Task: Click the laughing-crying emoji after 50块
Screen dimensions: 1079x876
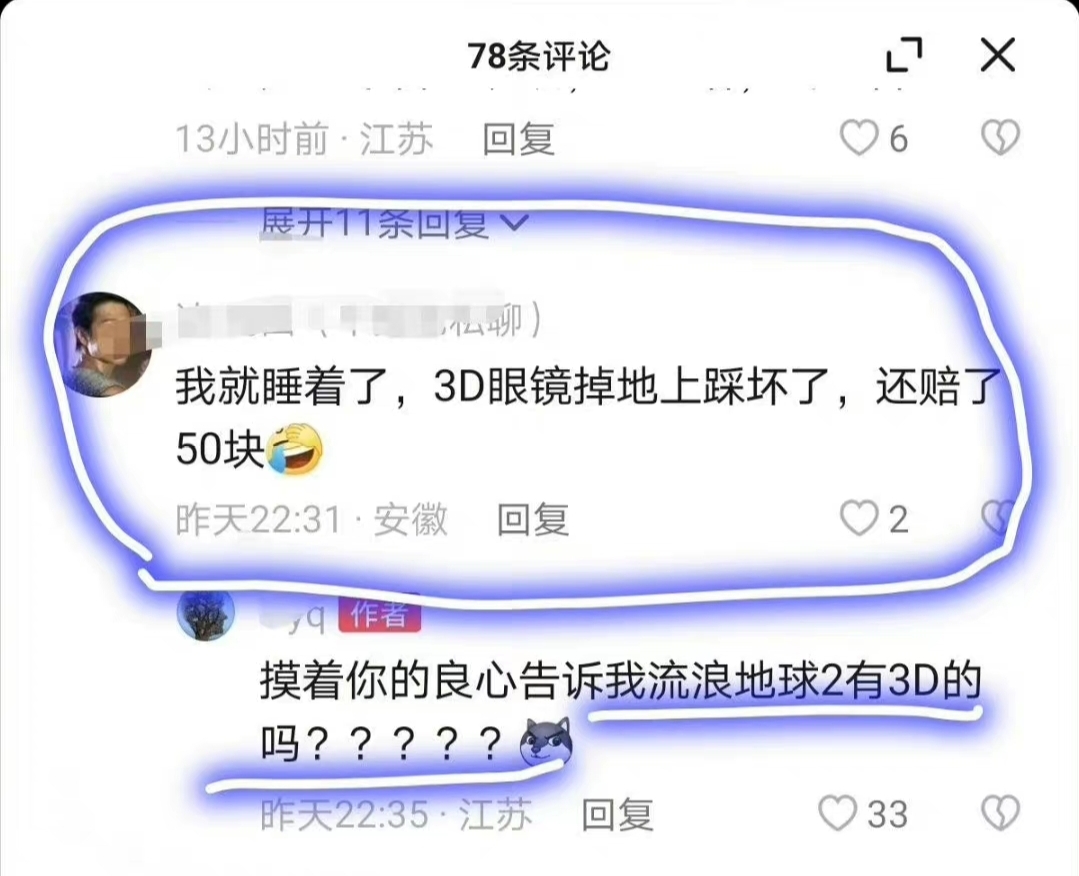Action: 295,449
